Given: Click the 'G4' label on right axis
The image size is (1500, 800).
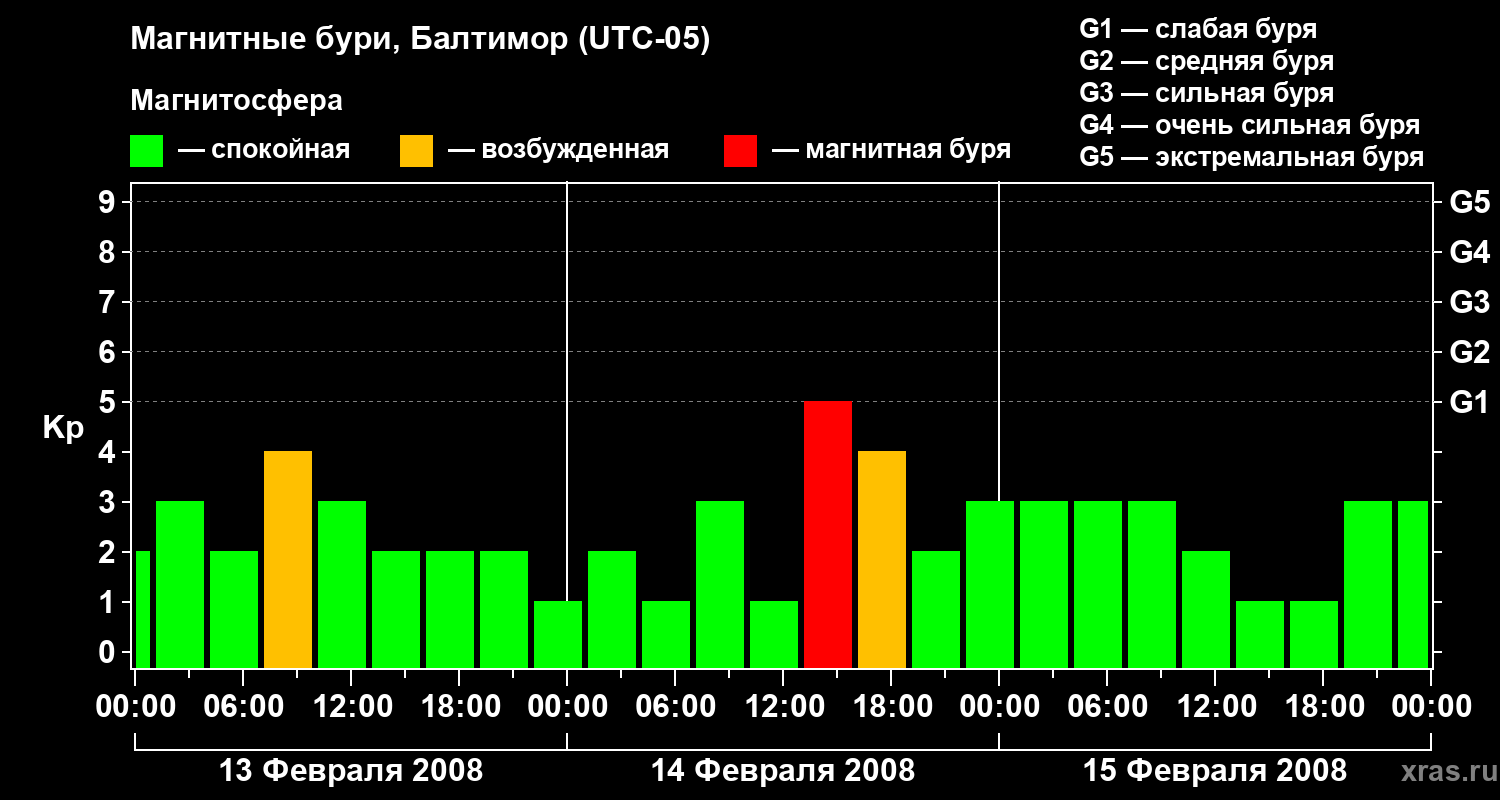Looking at the screenshot, I should 1470,252.
